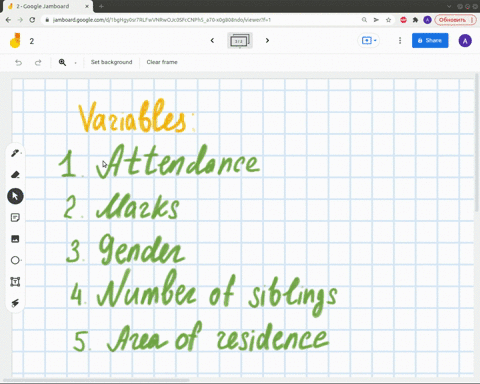Viewport: 480px width, 384px height.
Task: Open the extensions puzzle icon
Action: (x=415, y=20)
